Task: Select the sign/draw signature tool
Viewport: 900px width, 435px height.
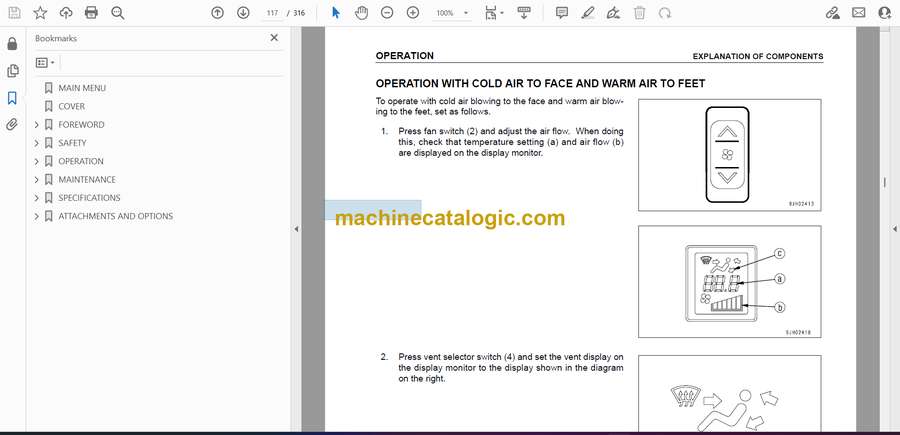Action: 613,13
